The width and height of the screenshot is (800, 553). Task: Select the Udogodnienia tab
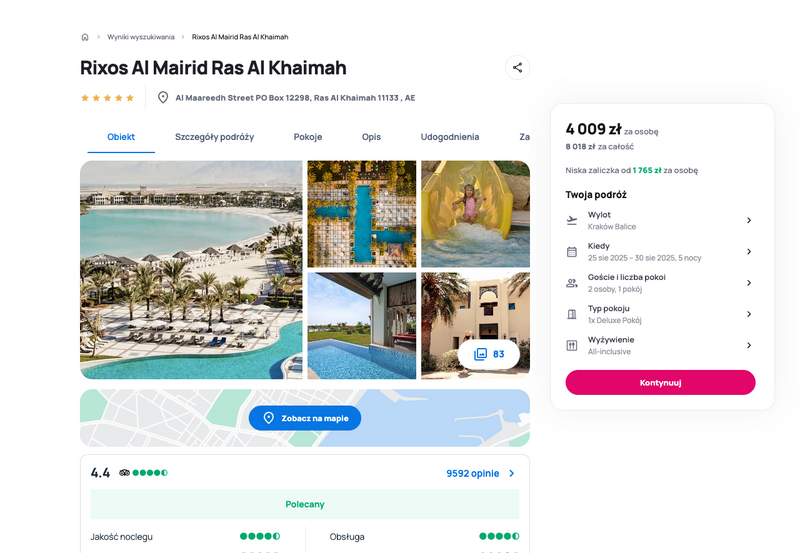[x=449, y=137]
